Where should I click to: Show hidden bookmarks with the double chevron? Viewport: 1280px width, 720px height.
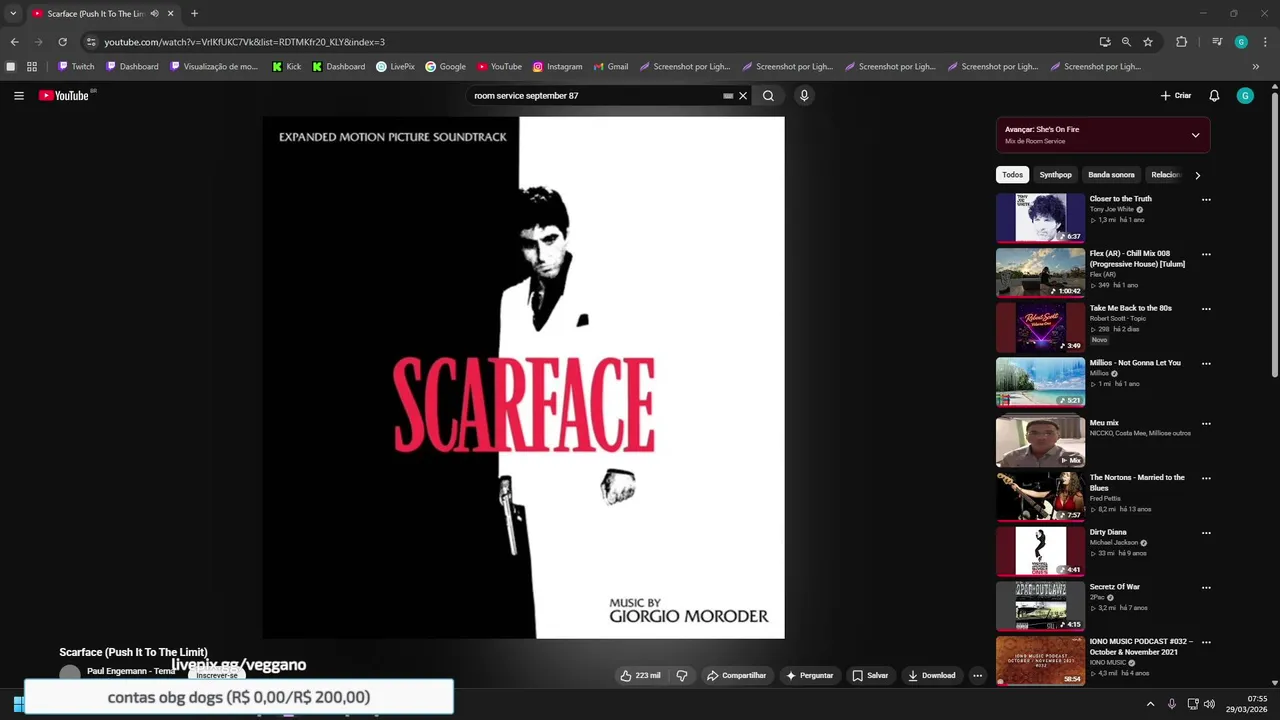coord(1256,67)
